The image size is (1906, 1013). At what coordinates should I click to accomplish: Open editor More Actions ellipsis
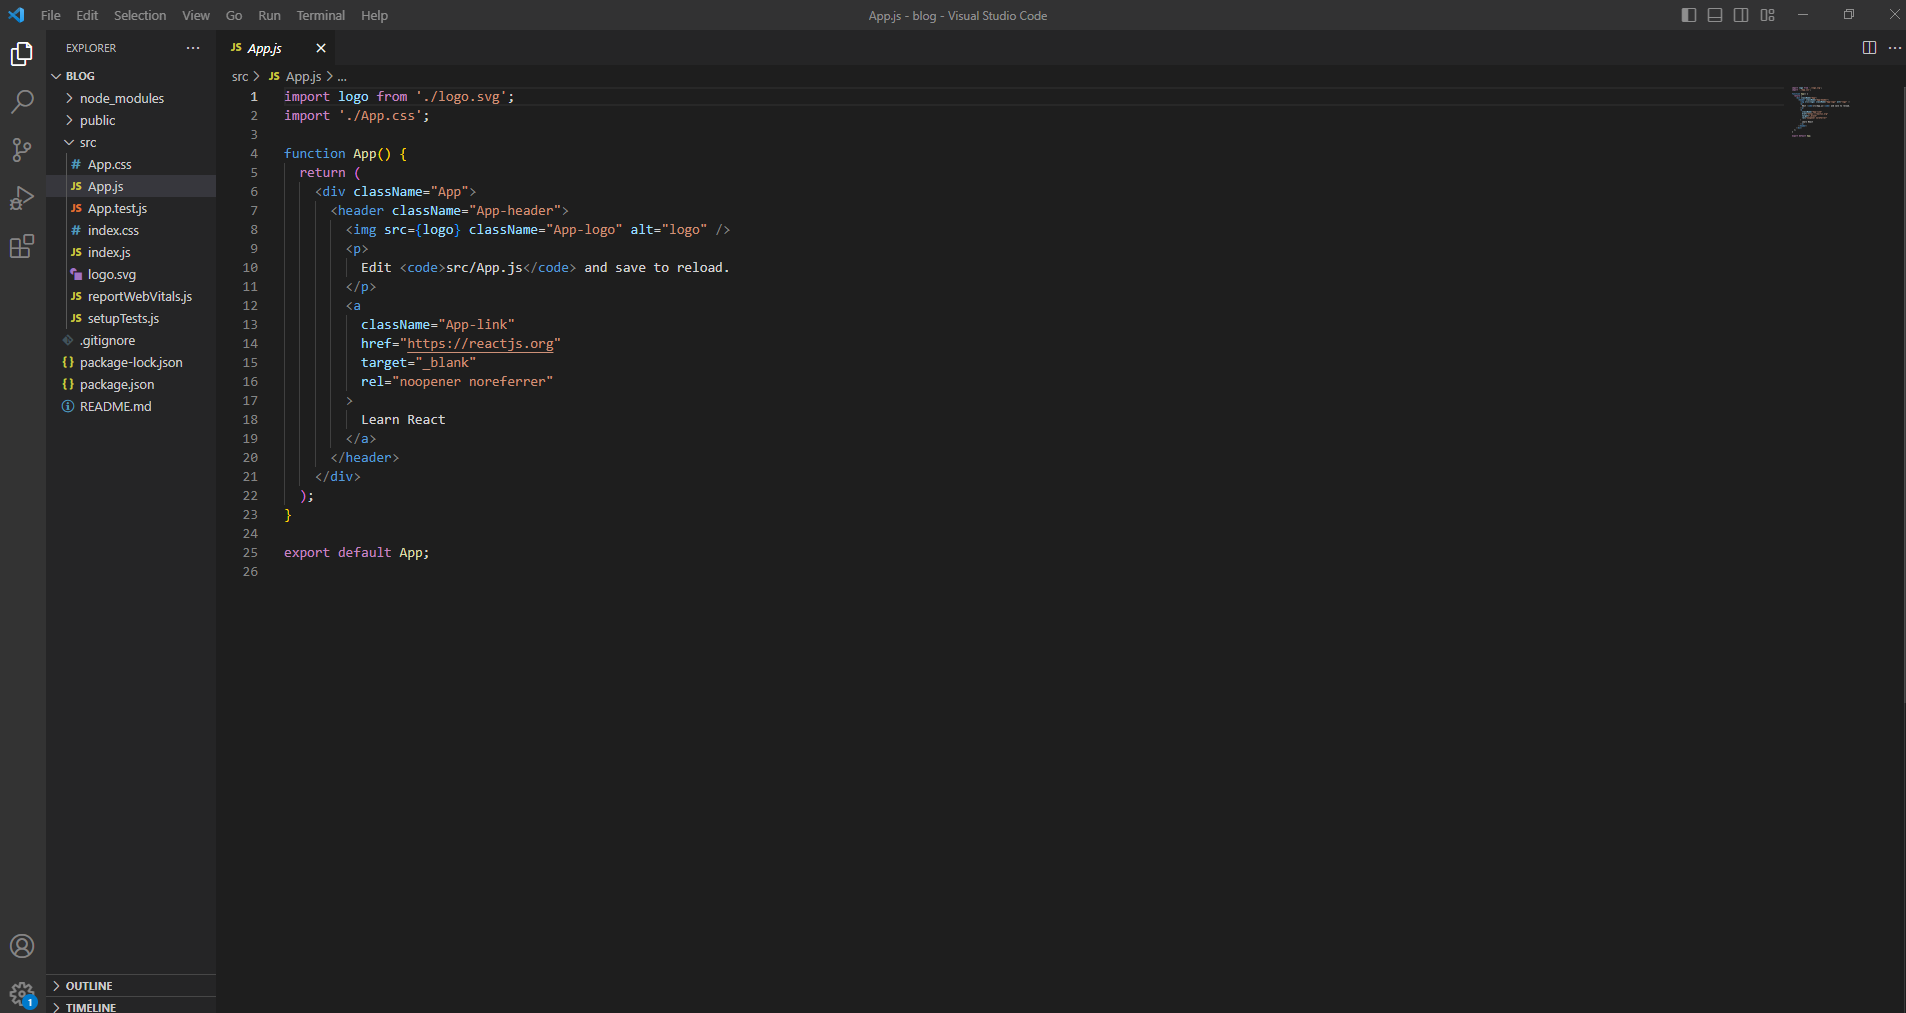point(1895,48)
